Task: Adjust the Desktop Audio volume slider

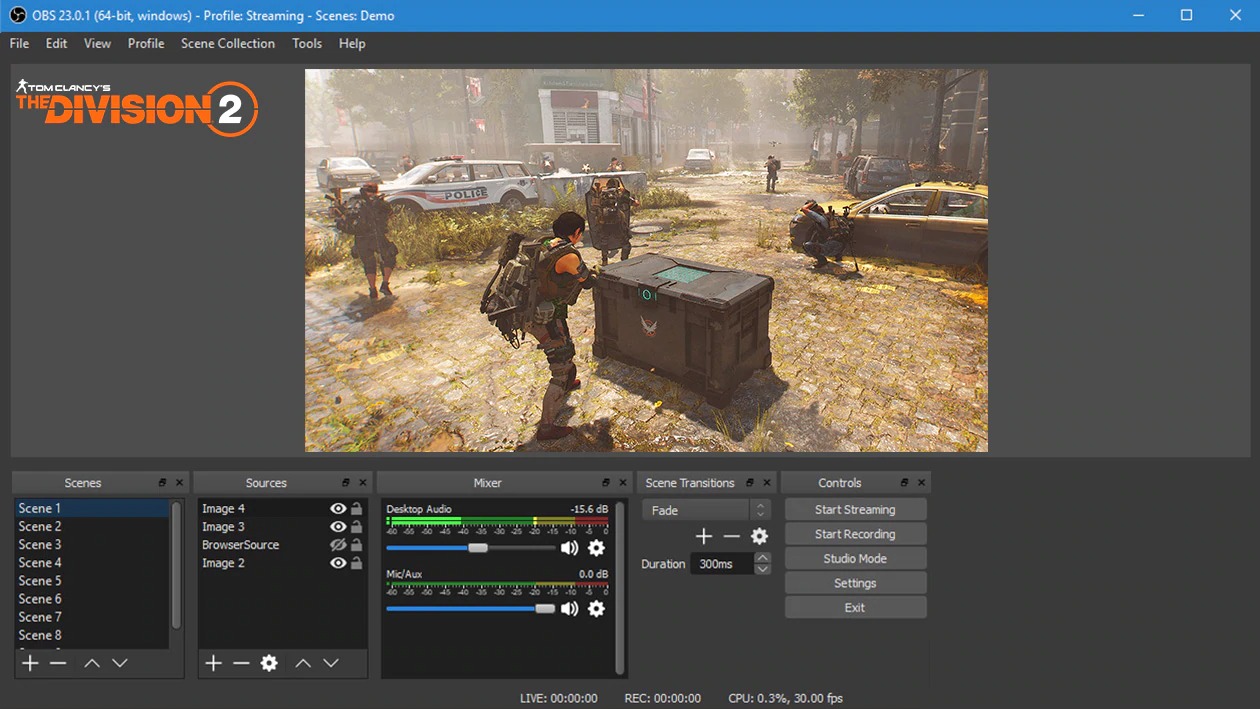Action: (478, 548)
